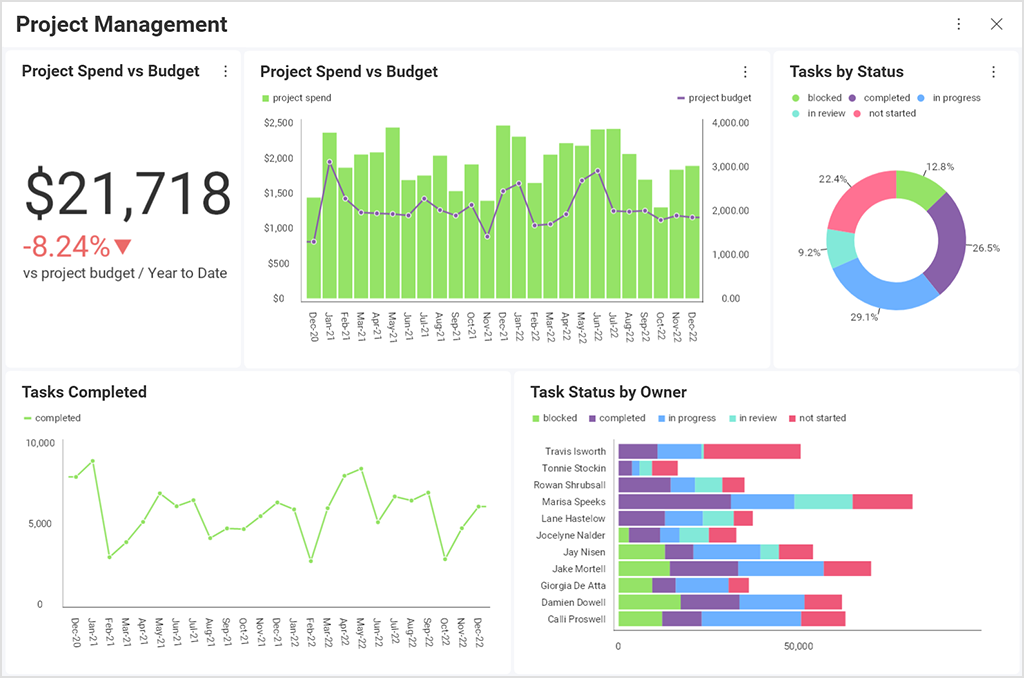Open the Project Spend KPI card menu

[226, 71]
